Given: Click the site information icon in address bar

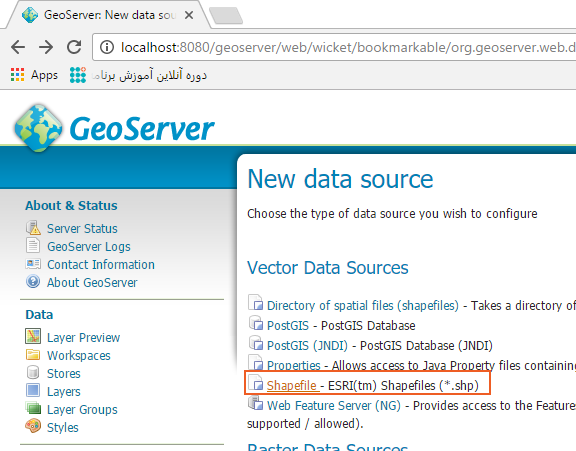Looking at the screenshot, I should [107, 47].
